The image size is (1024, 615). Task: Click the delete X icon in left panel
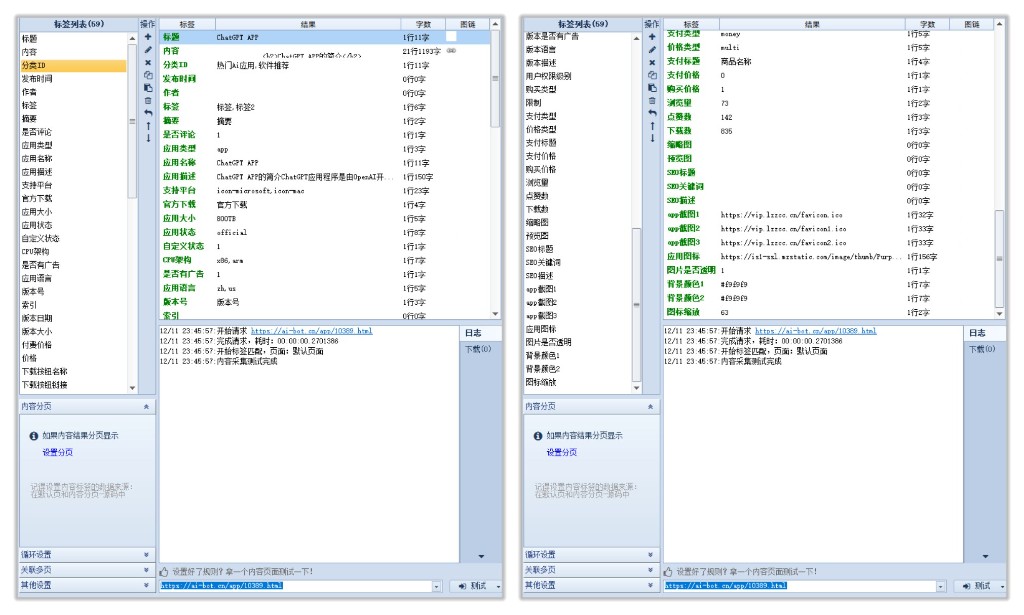148,62
